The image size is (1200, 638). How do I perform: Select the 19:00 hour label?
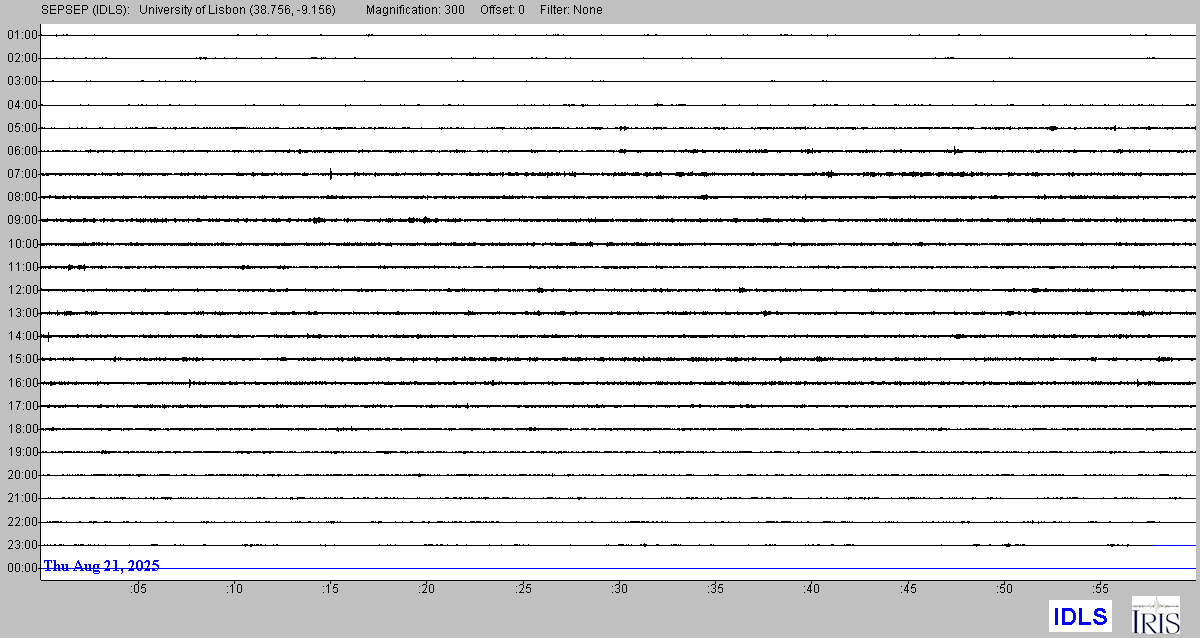22,452
